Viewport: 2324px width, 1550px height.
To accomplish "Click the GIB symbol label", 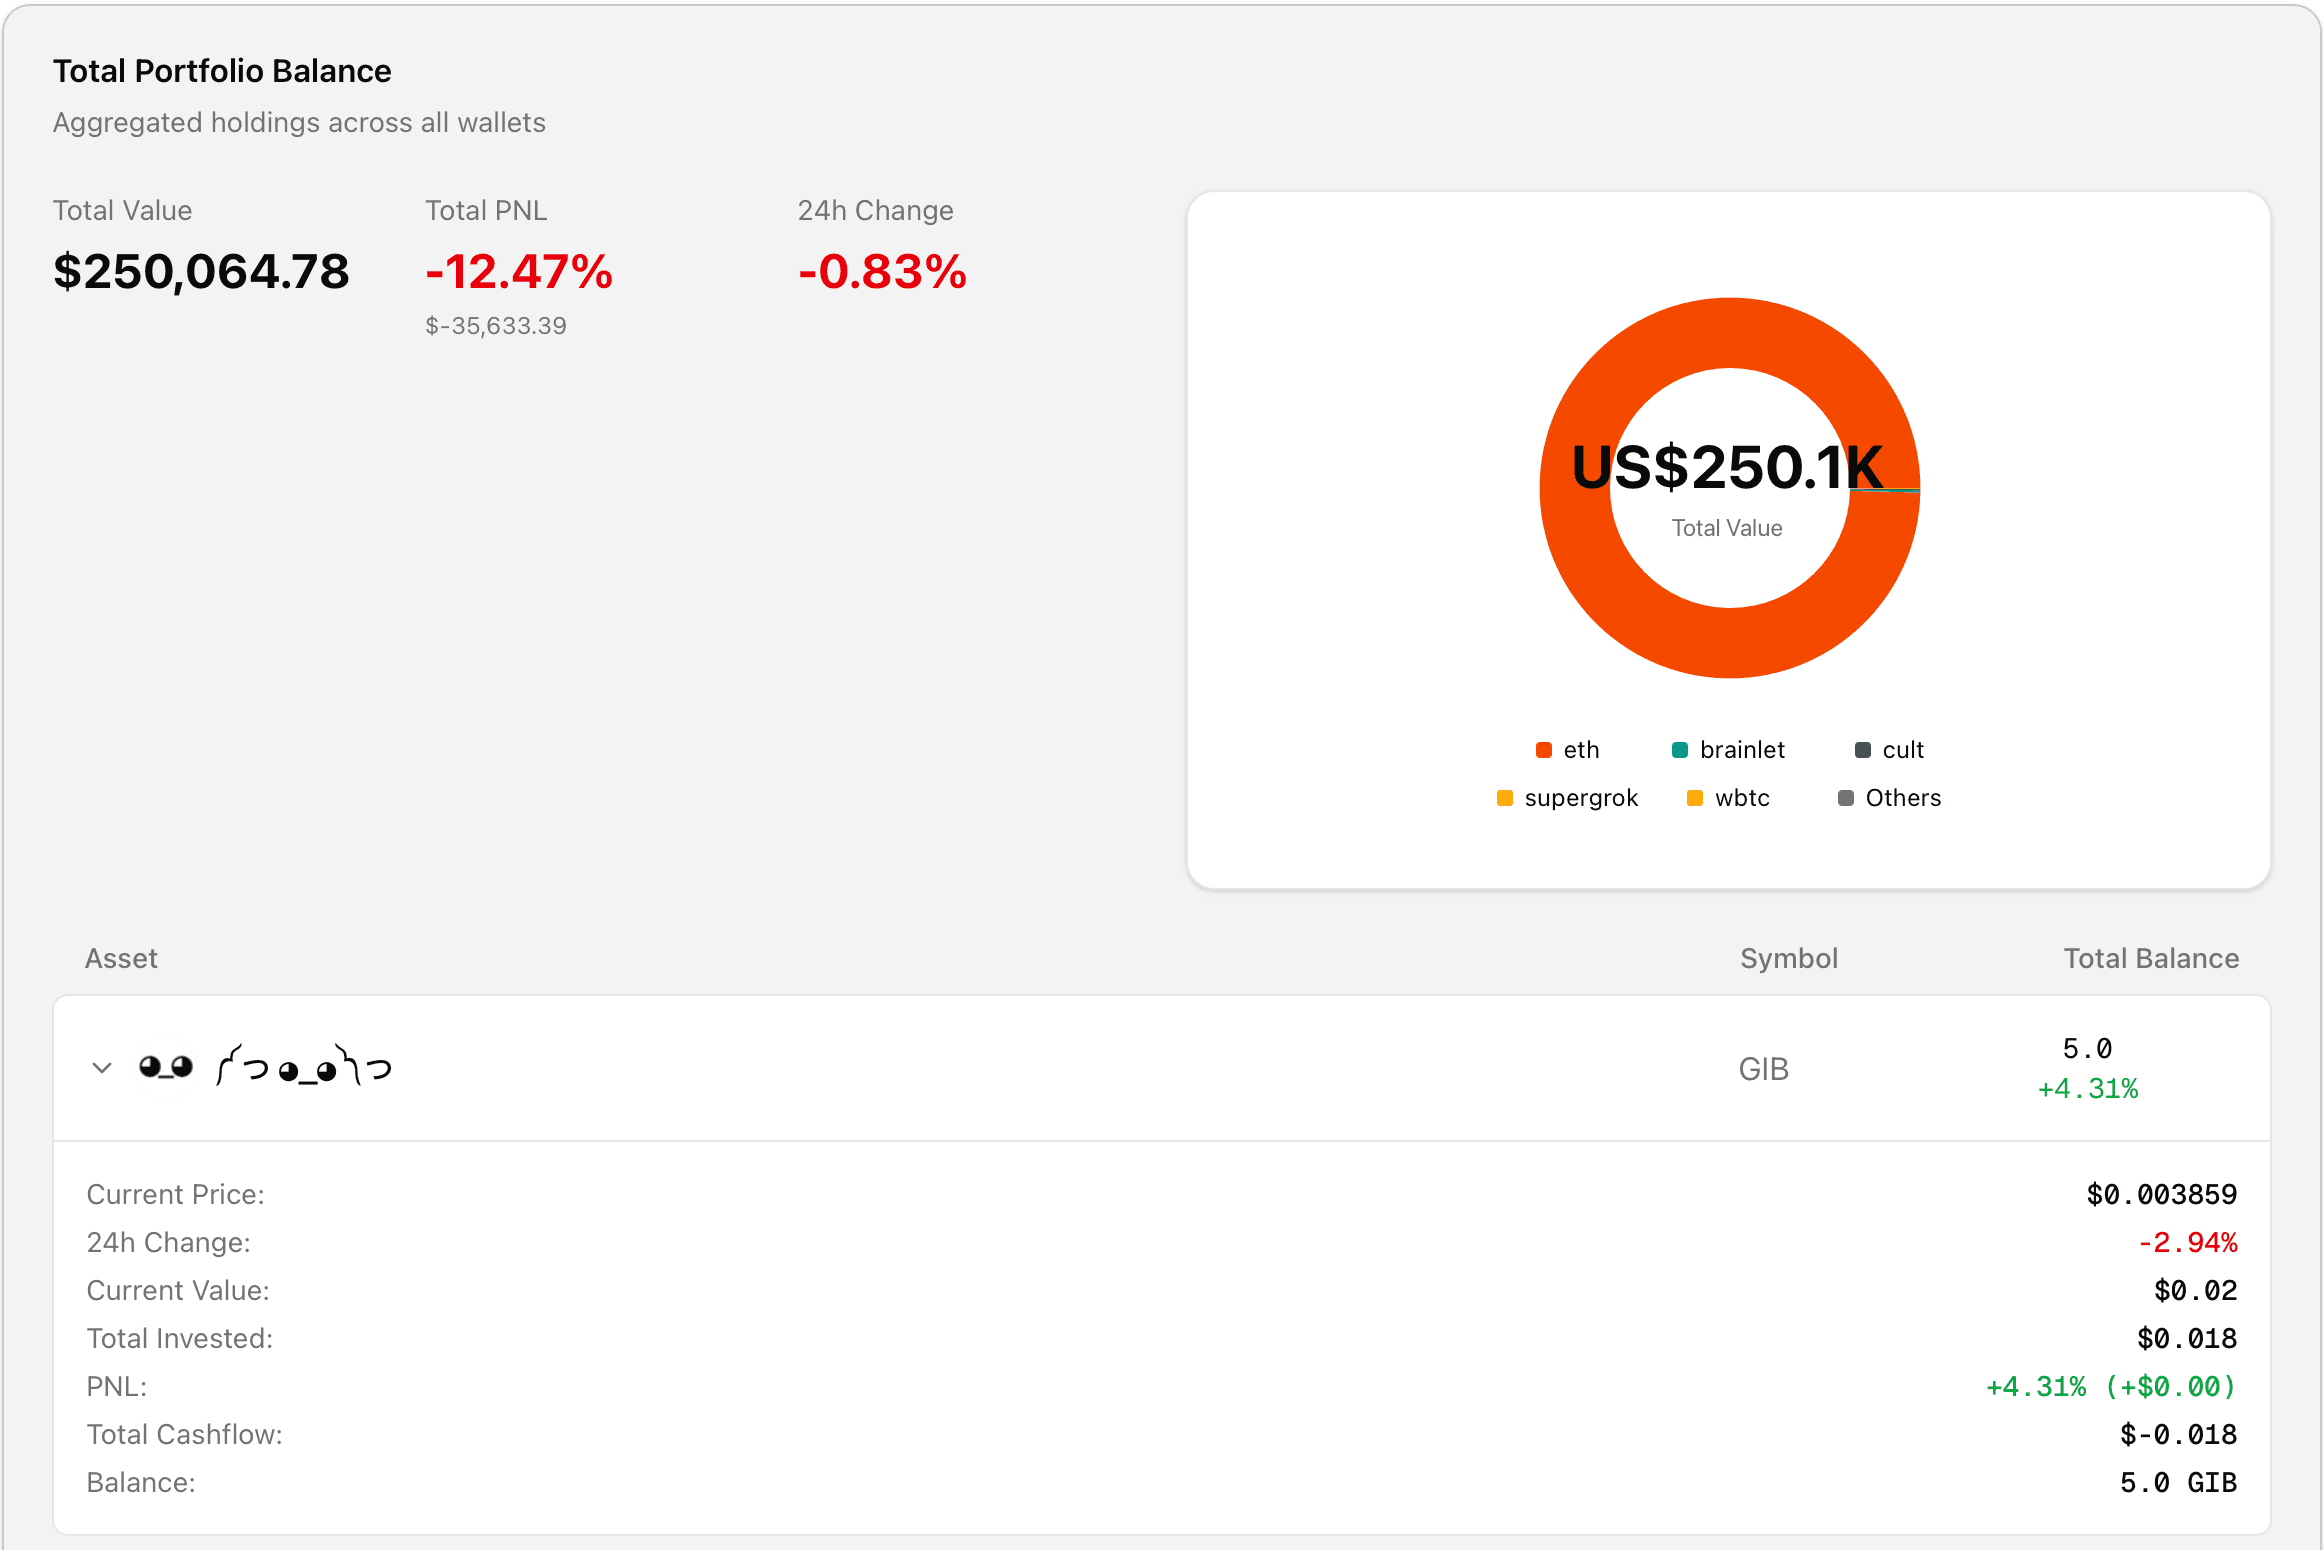I will pyautogui.click(x=1763, y=1068).
